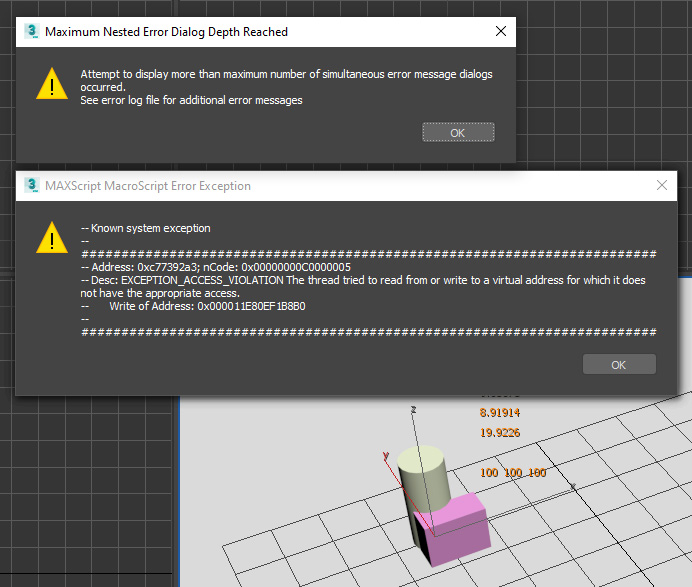Click the 8.91914 value text in viewport
692x587 pixels.
(x=500, y=412)
